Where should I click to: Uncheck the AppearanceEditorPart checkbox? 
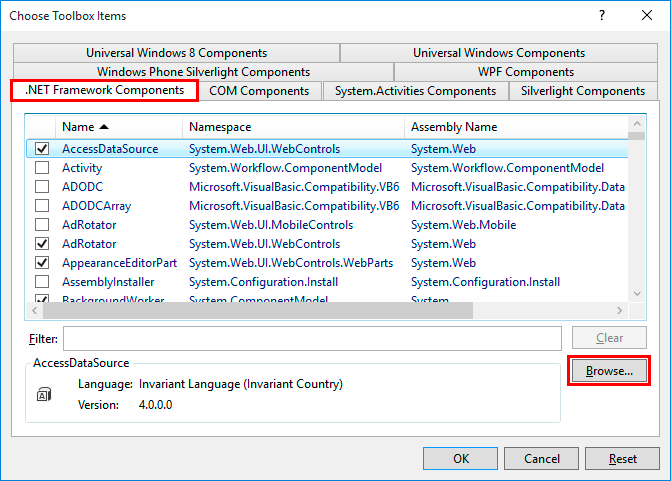[42, 262]
